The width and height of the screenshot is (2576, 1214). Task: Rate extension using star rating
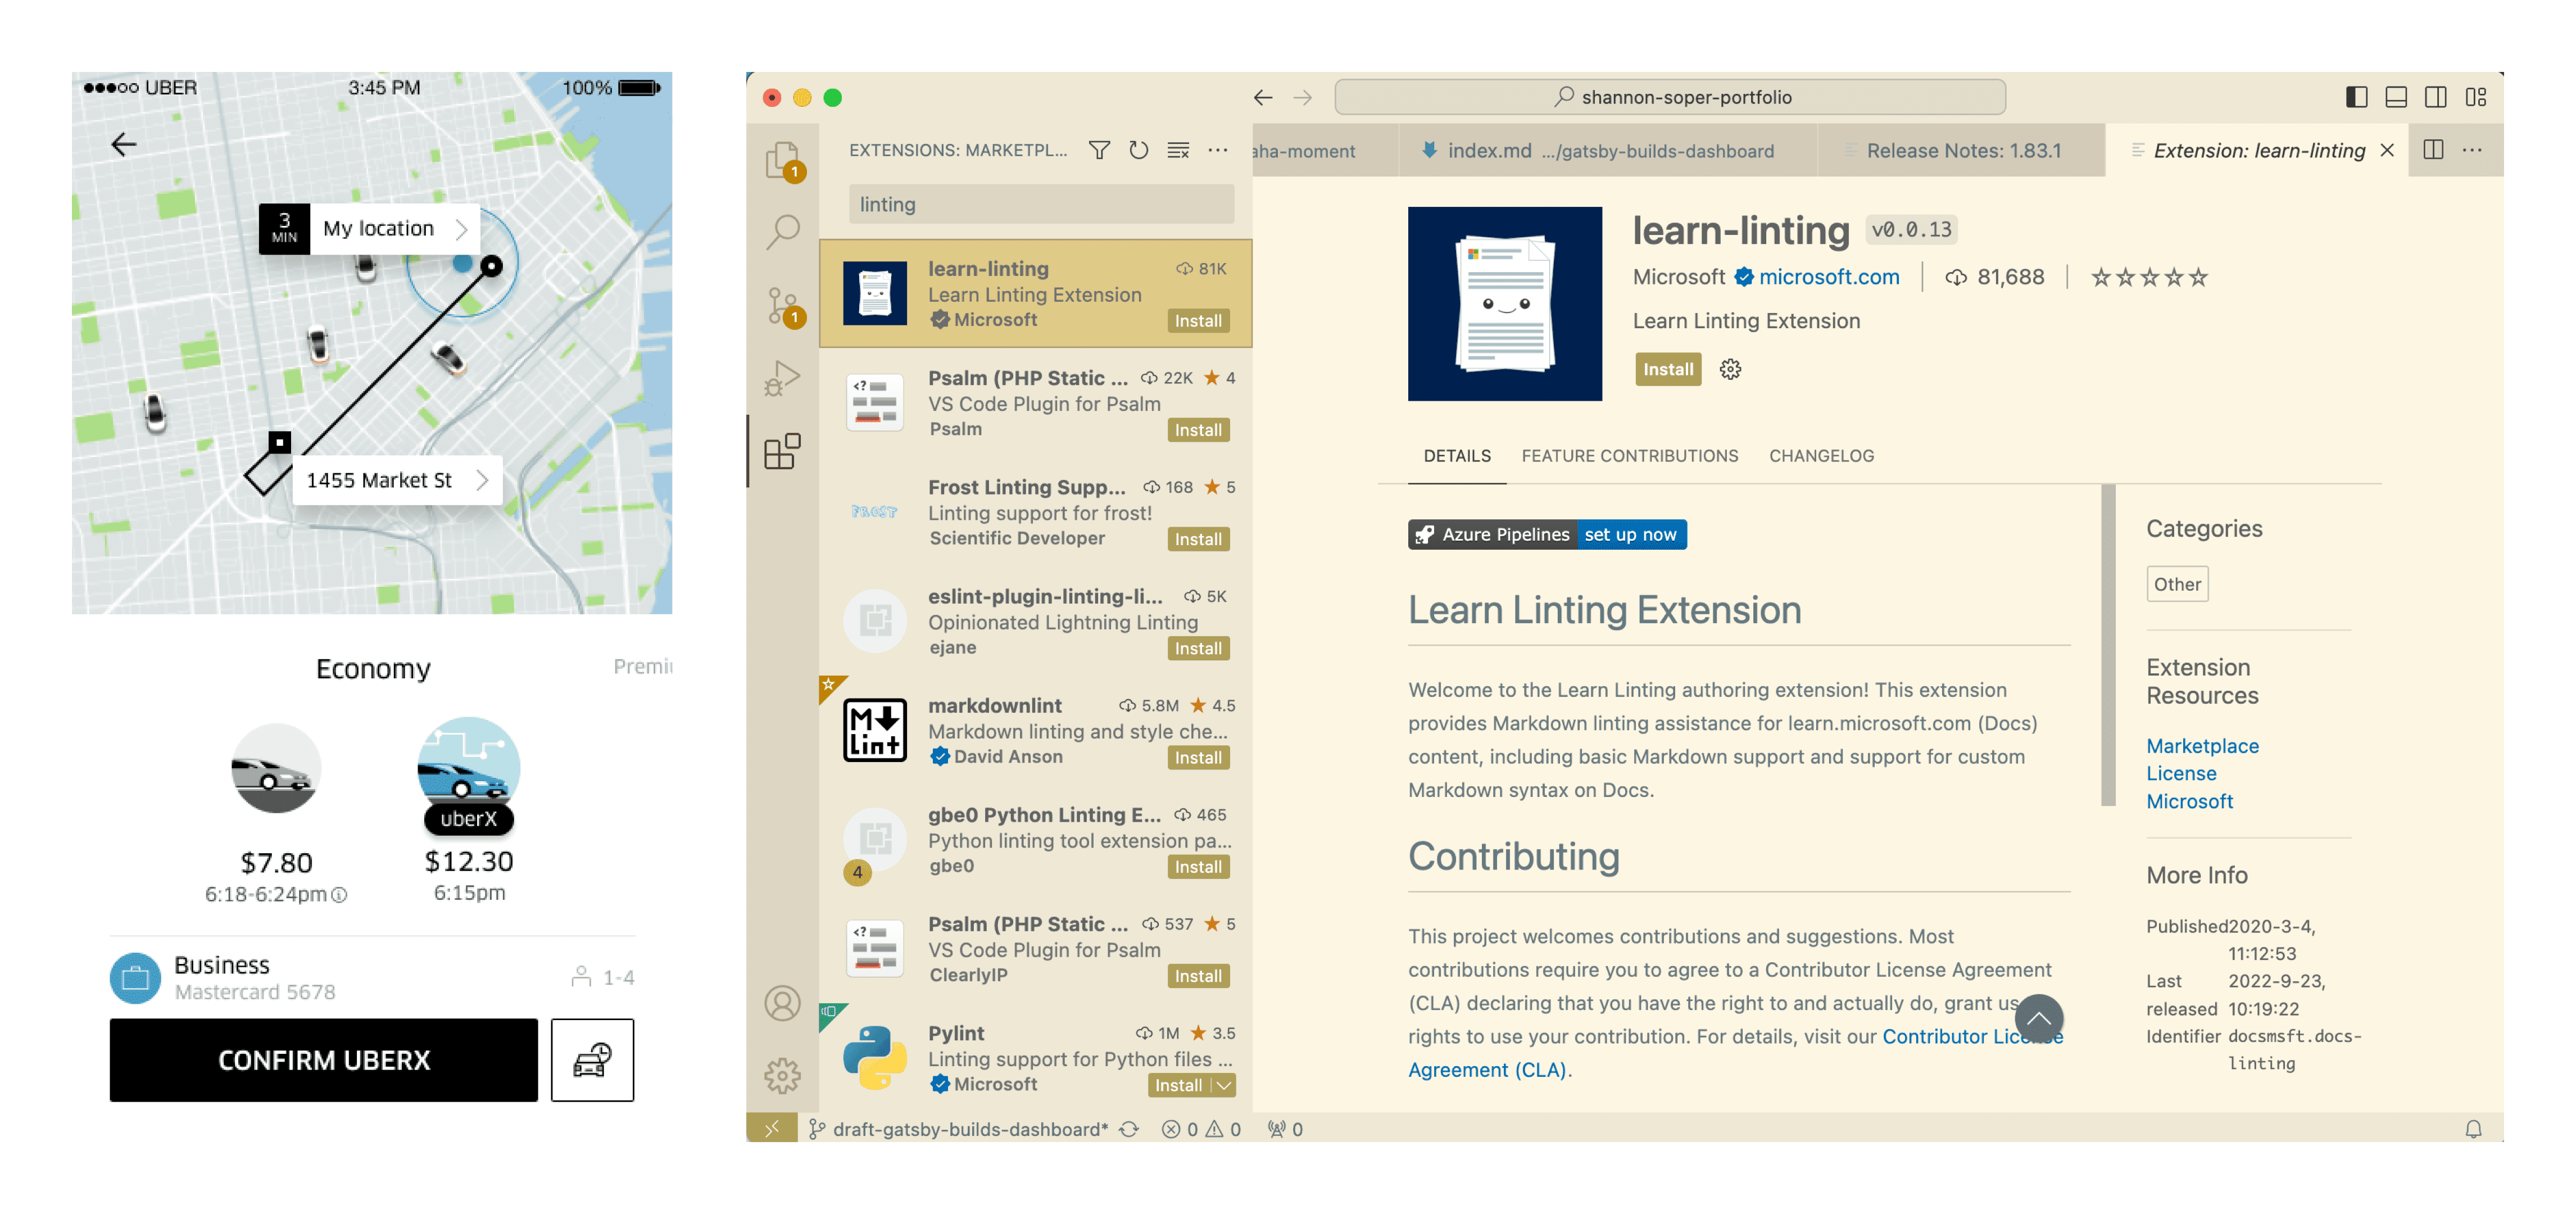pyautogui.click(x=2149, y=277)
